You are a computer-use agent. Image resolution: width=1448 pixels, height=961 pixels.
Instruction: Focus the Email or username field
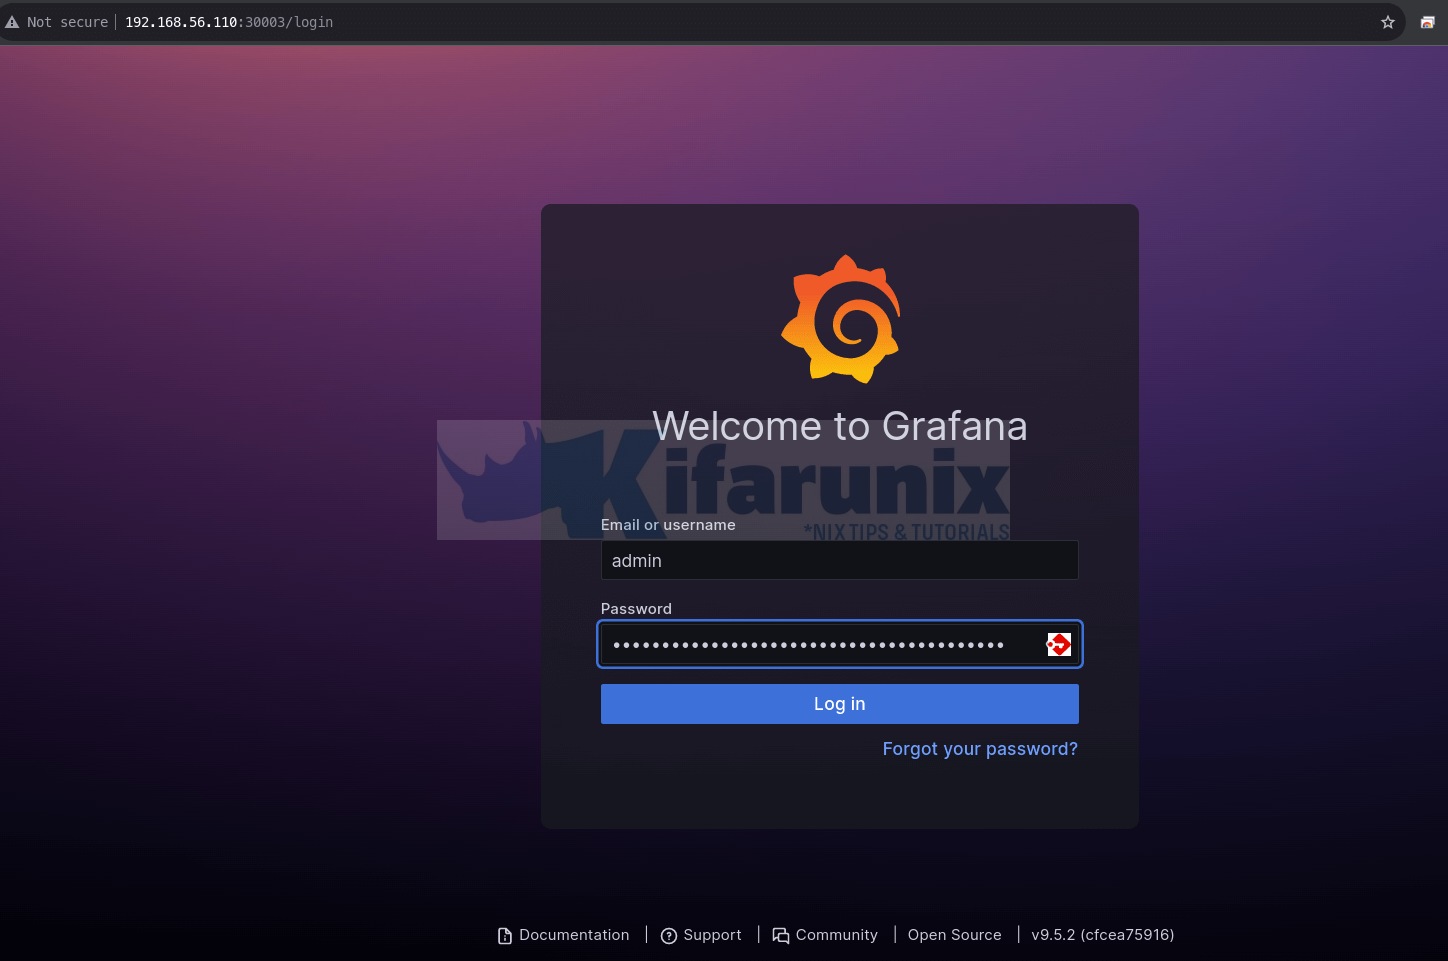(840, 560)
